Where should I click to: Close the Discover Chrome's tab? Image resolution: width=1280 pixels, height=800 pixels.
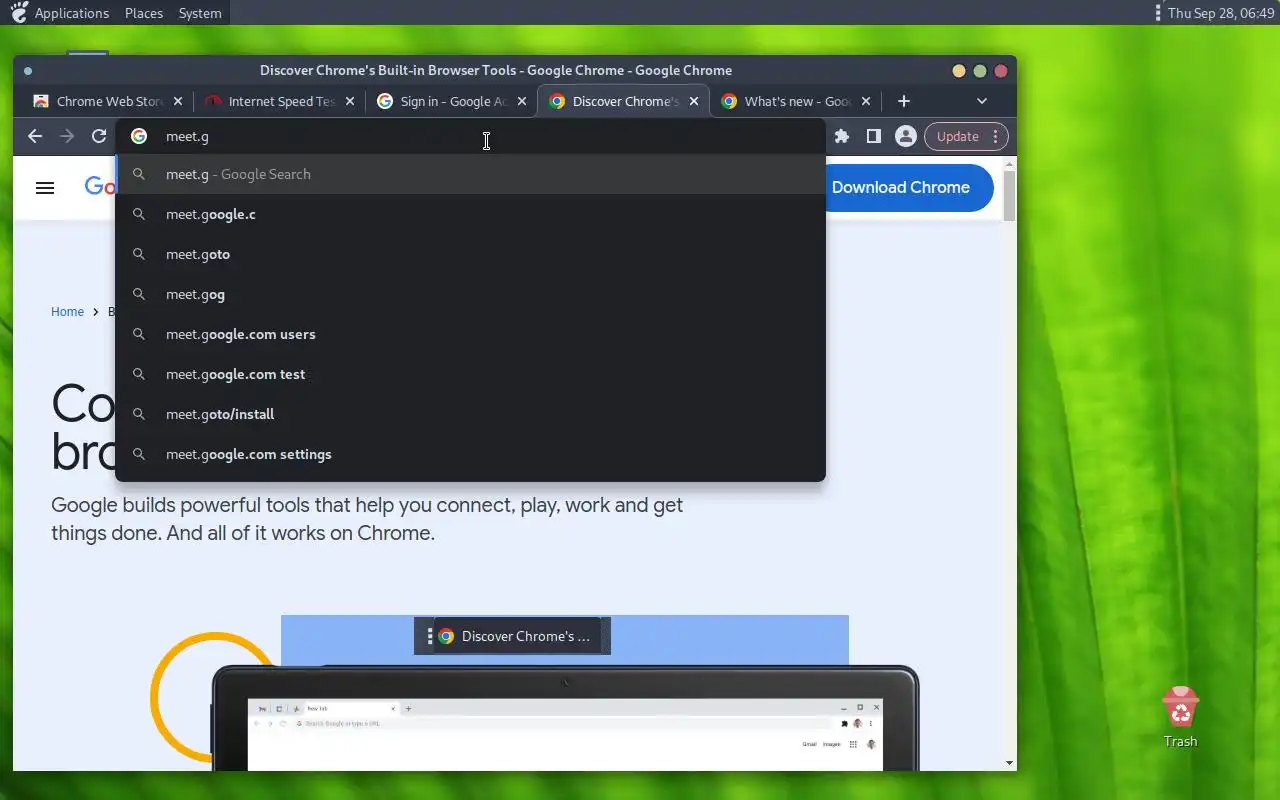pos(694,101)
